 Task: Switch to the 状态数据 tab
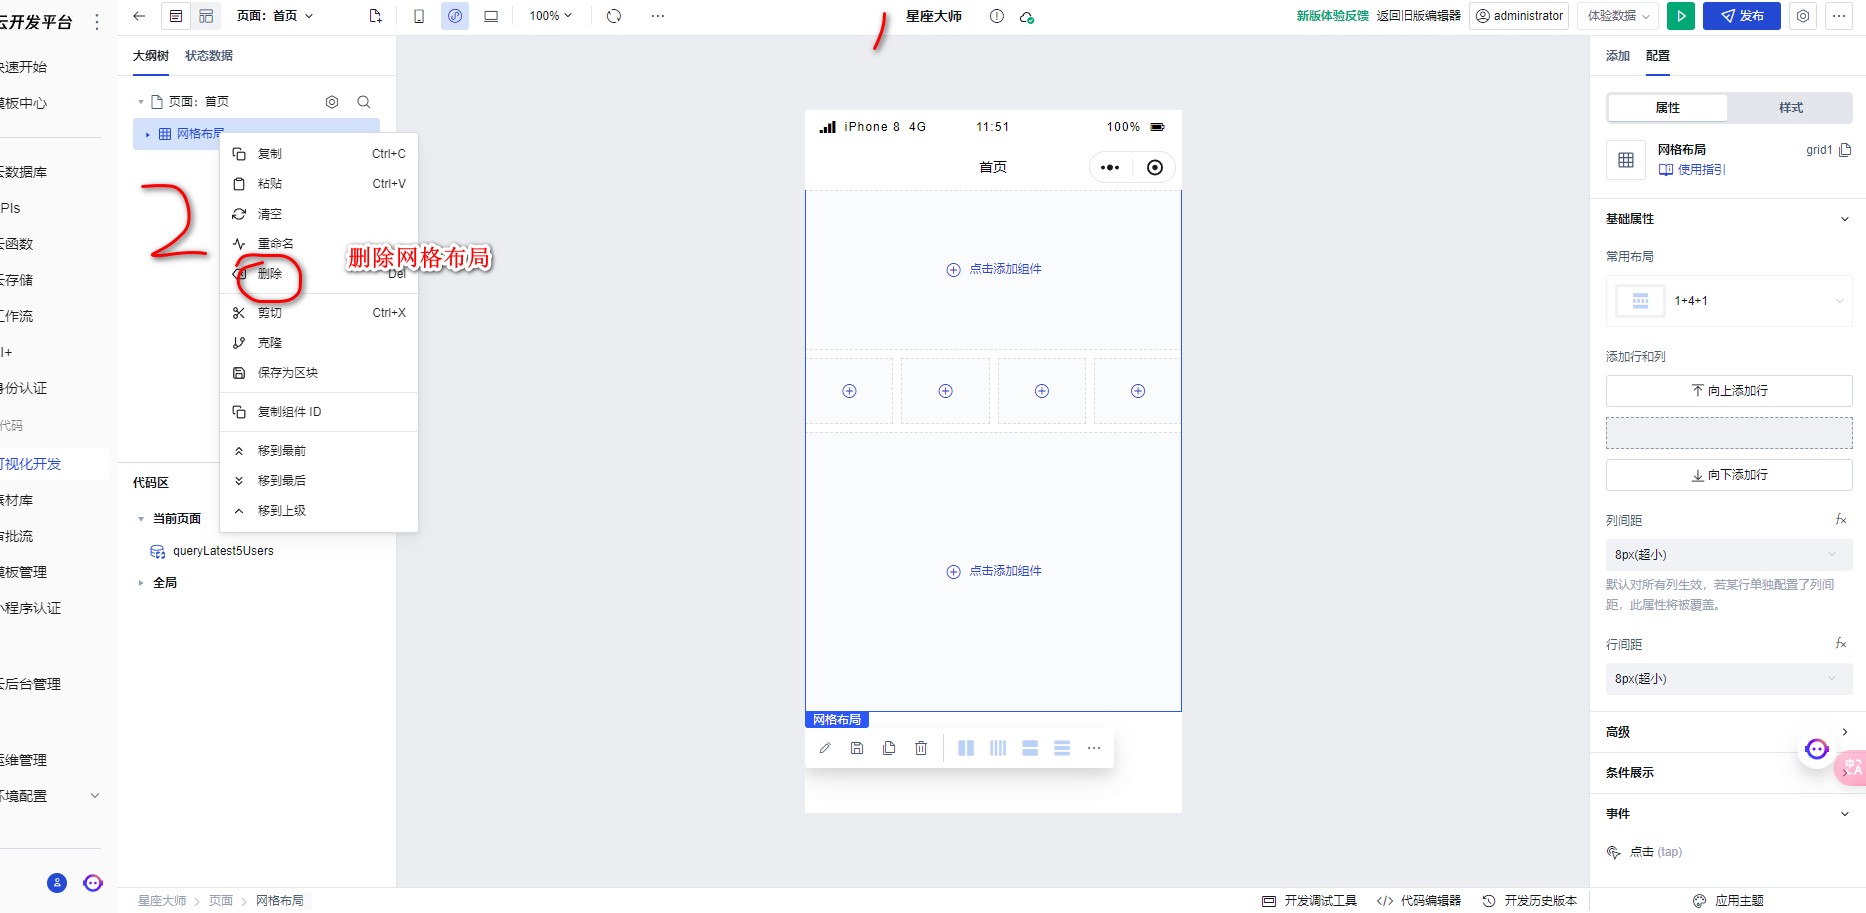(209, 56)
